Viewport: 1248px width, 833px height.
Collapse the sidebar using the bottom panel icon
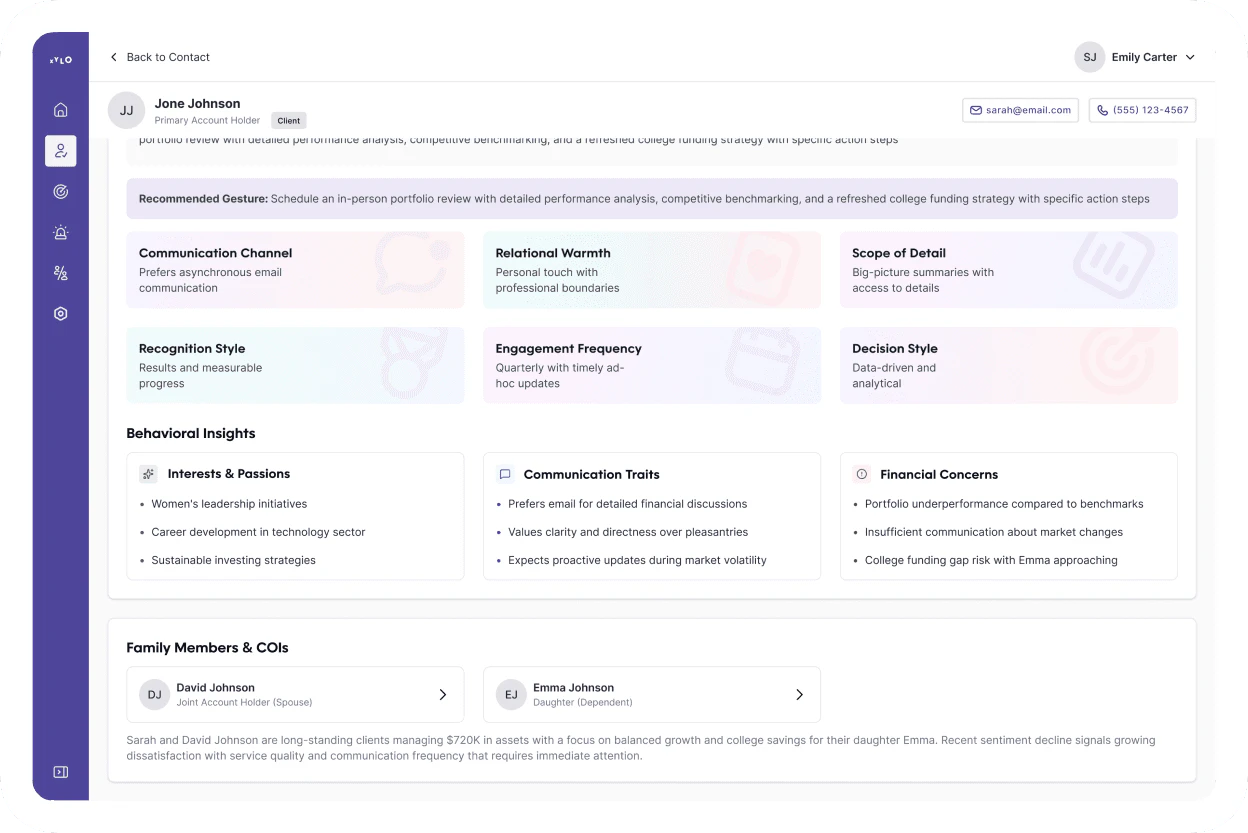(60, 771)
